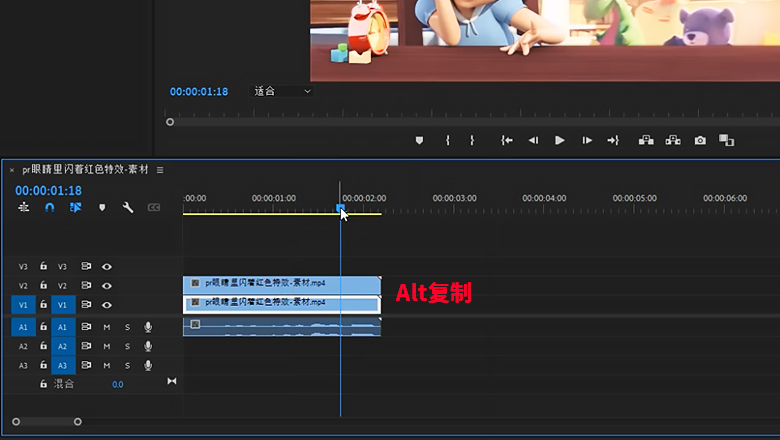
Task: Toggle V1 source patching button
Action: pyautogui.click(x=23, y=305)
